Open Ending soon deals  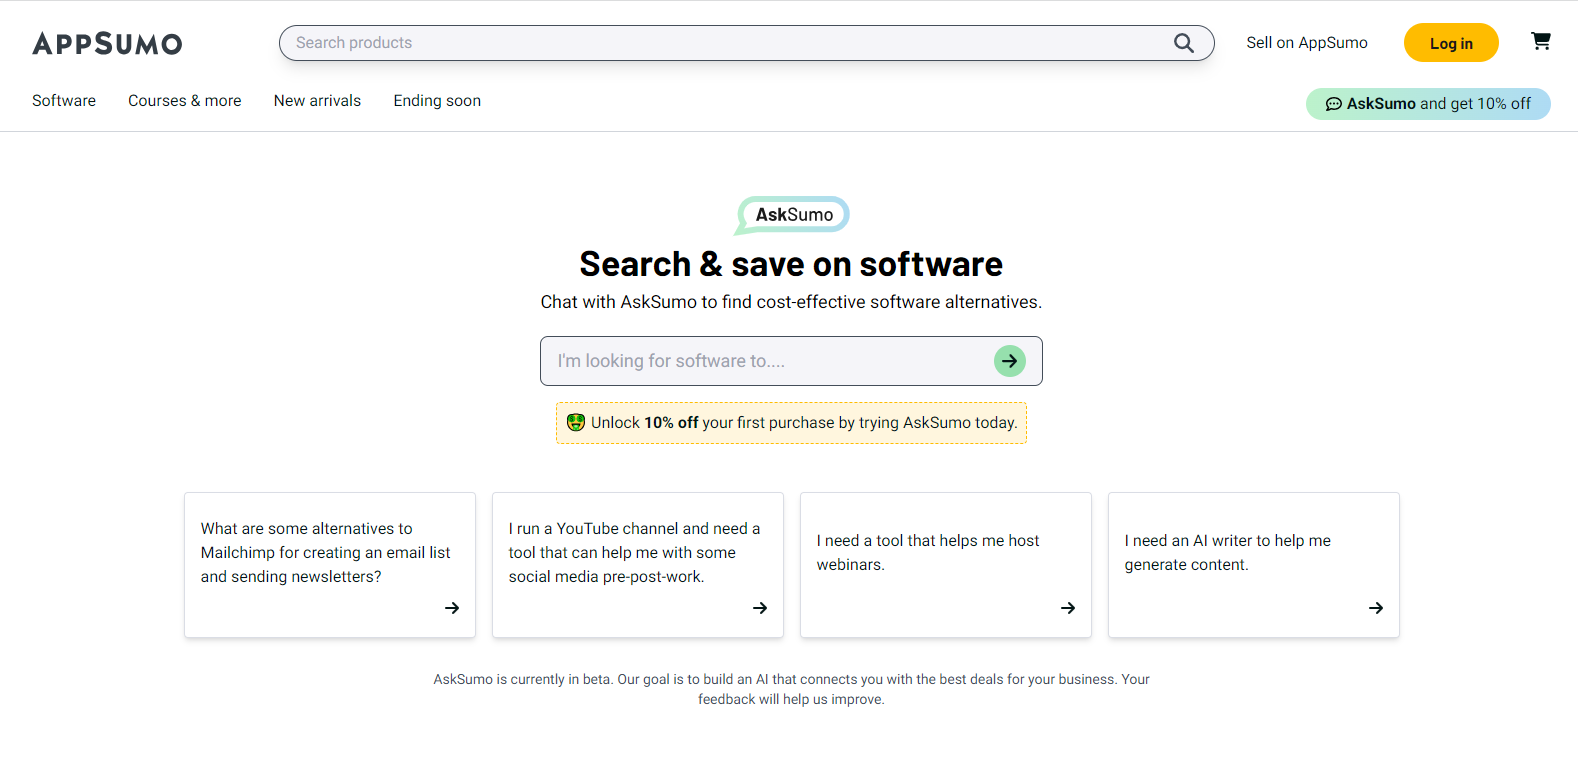(x=437, y=101)
